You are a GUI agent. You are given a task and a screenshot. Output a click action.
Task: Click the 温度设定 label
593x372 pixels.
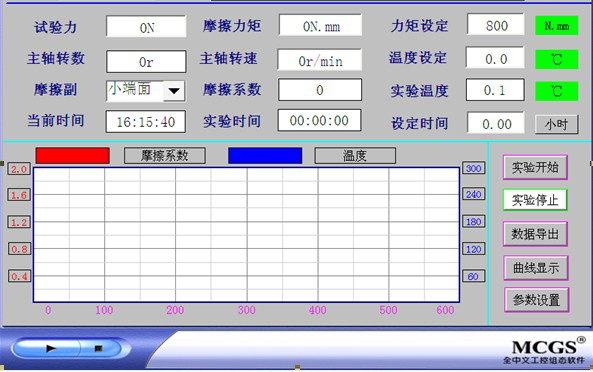(x=418, y=58)
